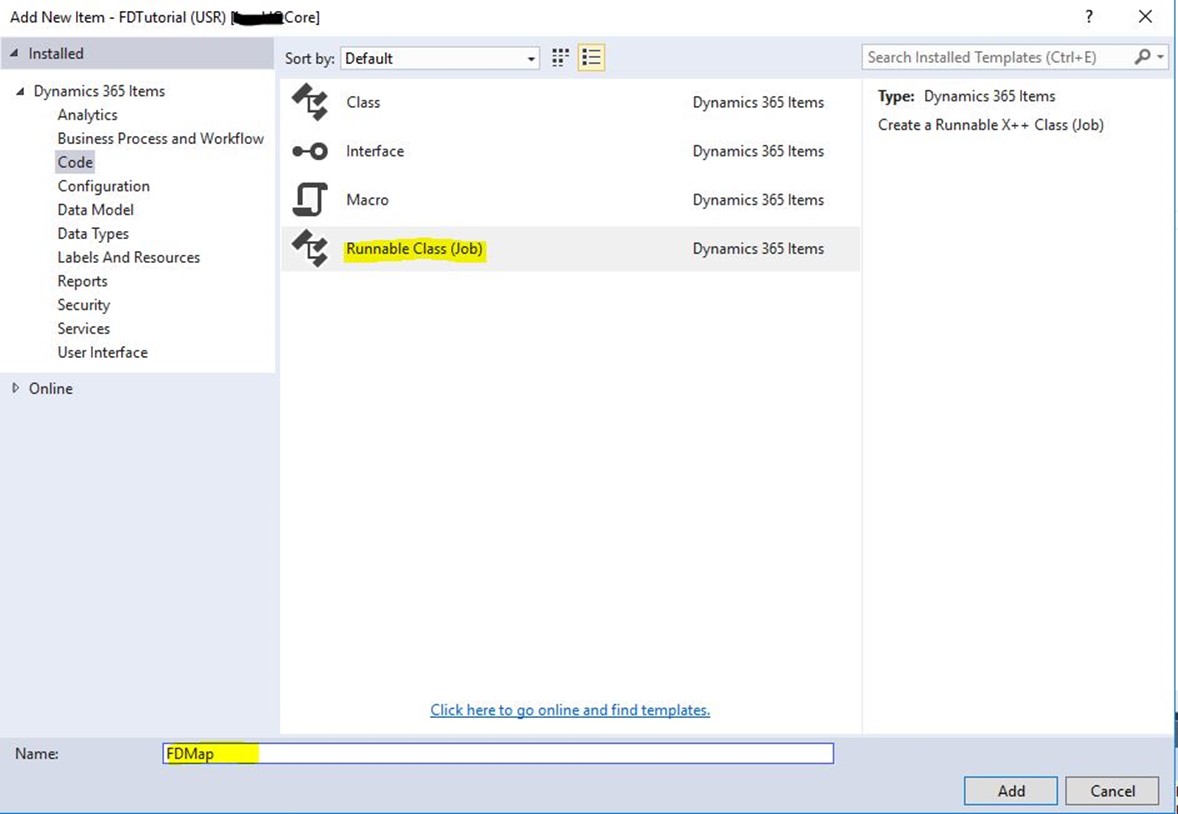Select the Data Model category
The height and width of the screenshot is (814, 1178).
tap(95, 210)
